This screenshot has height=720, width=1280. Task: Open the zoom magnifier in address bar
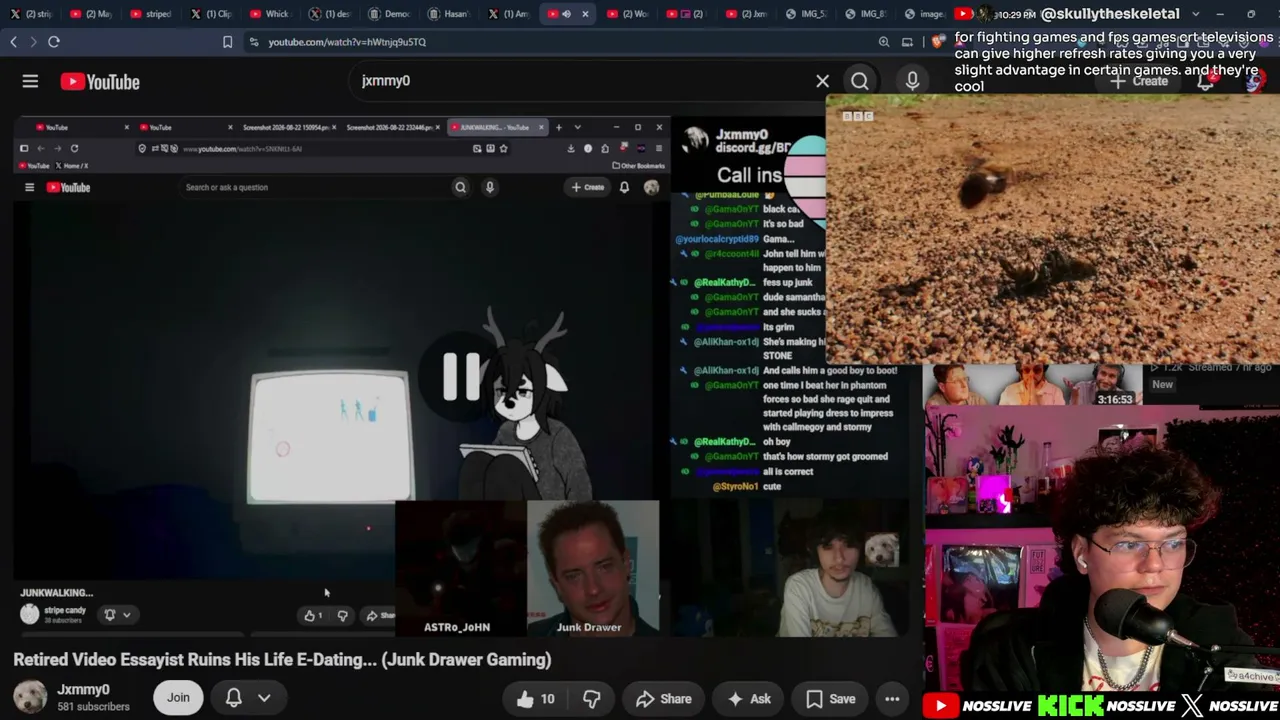click(x=884, y=42)
